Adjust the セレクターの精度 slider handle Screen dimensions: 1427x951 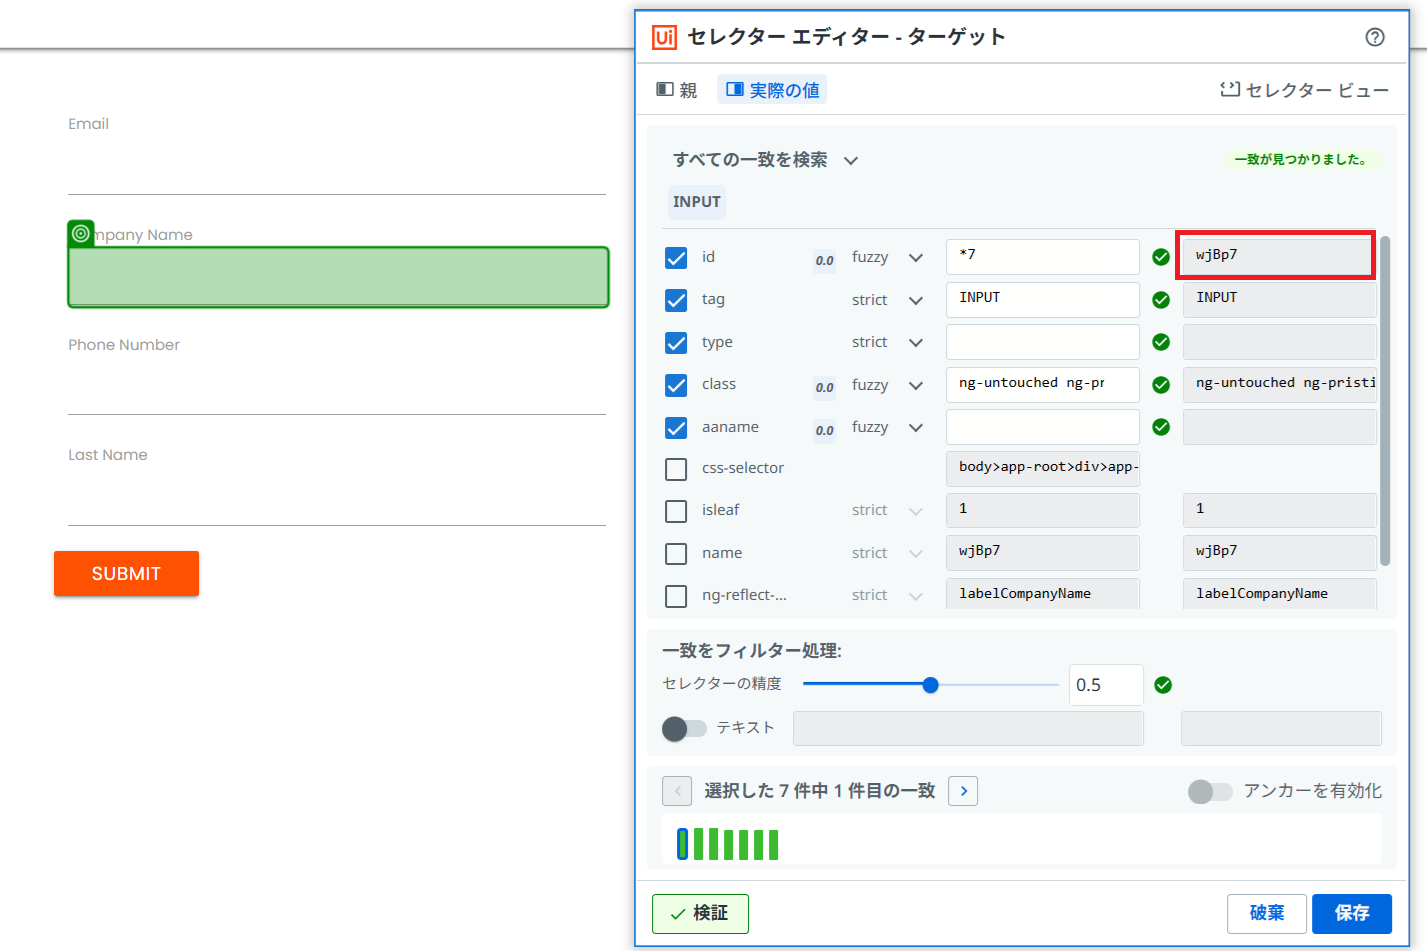pos(931,685)
